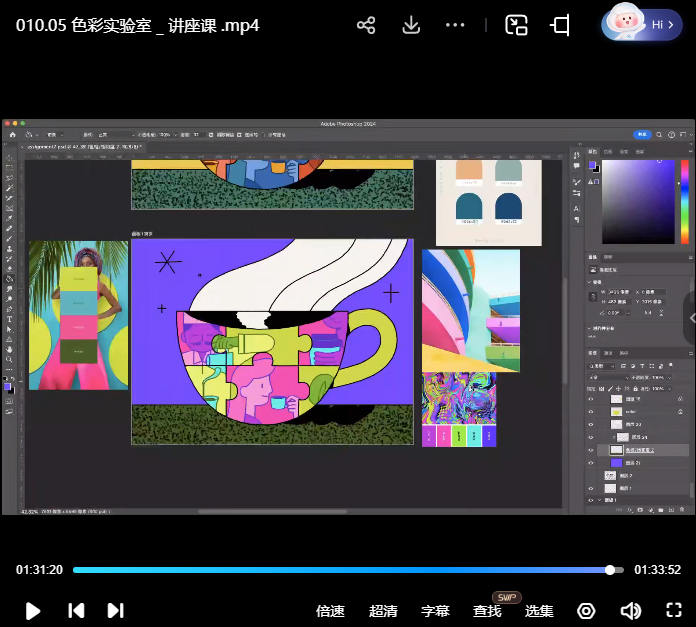The width and height of the screenshot is (696, 627).
Task: Click Photoshop's Home icon
Action: [13, 134]
